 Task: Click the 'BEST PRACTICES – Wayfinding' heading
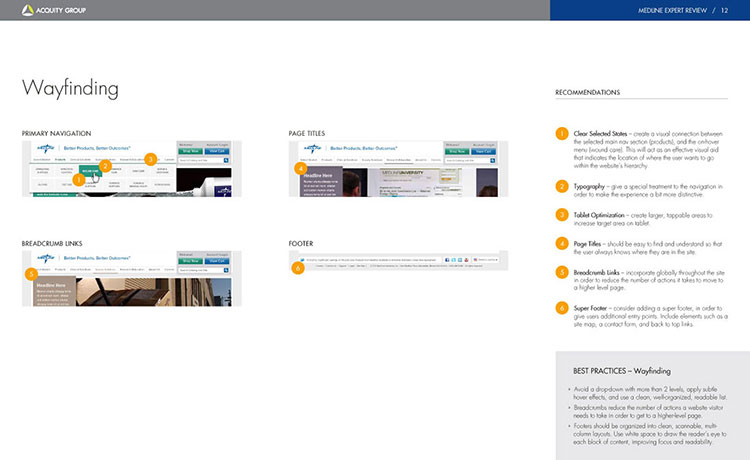[x=622, y=371]
